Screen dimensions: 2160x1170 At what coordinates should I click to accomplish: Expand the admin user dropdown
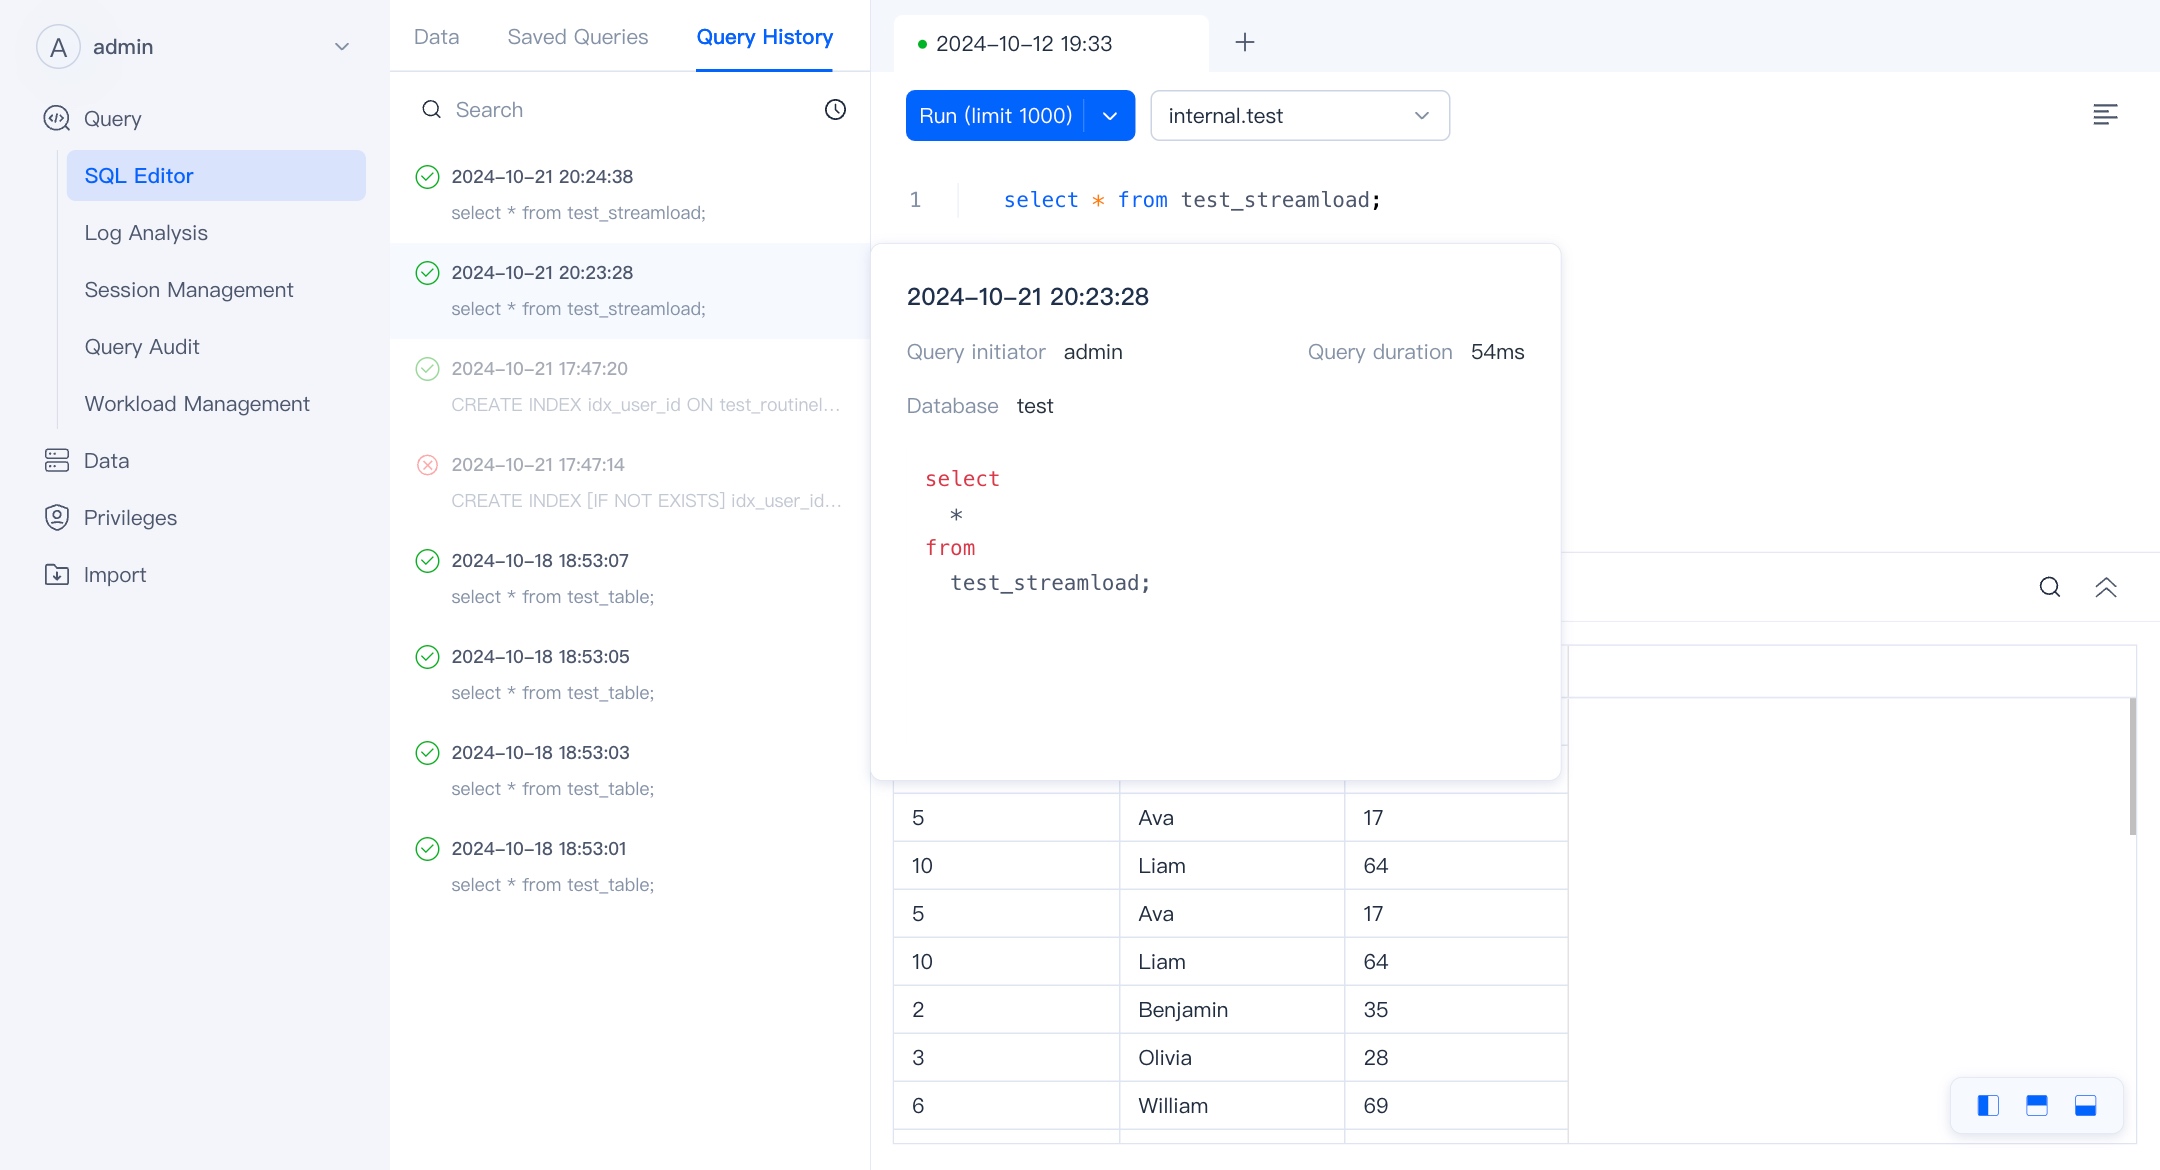[341, 47]
